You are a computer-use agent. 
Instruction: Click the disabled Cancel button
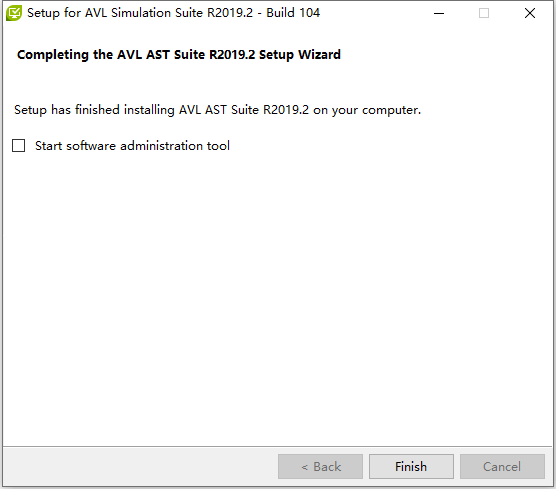tap(502, 466)
